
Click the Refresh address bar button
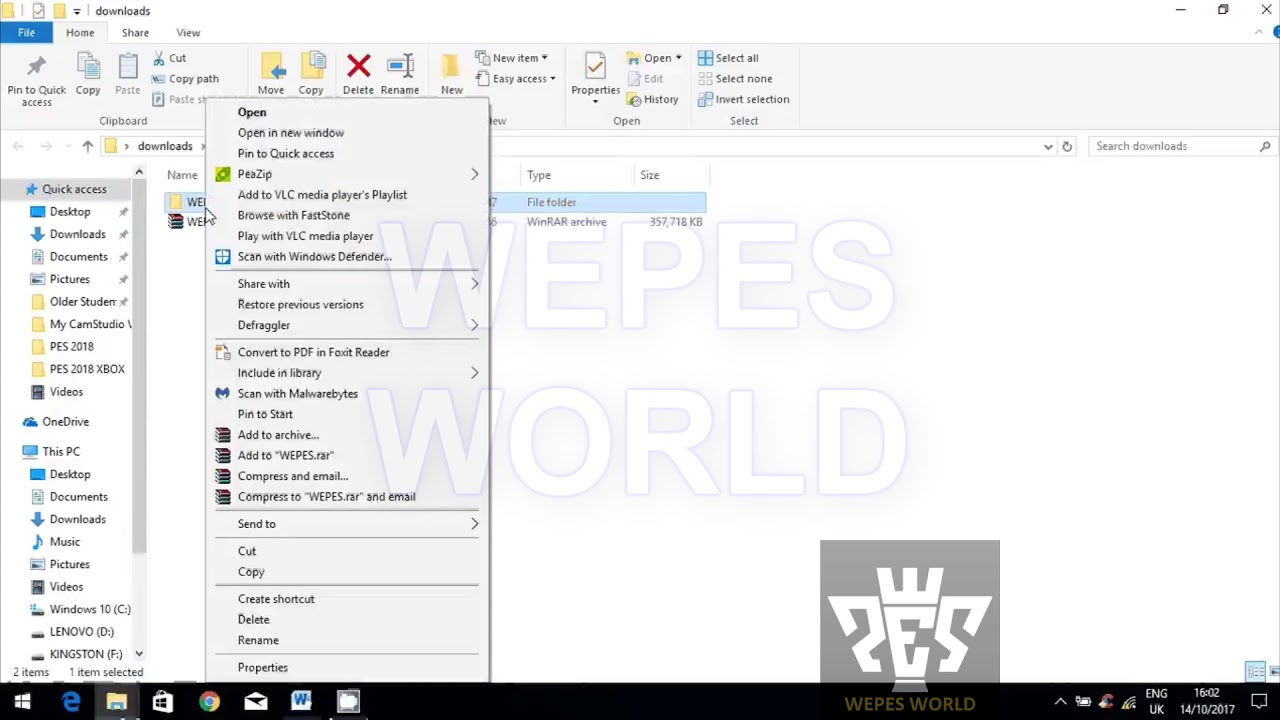(1067, 146)
